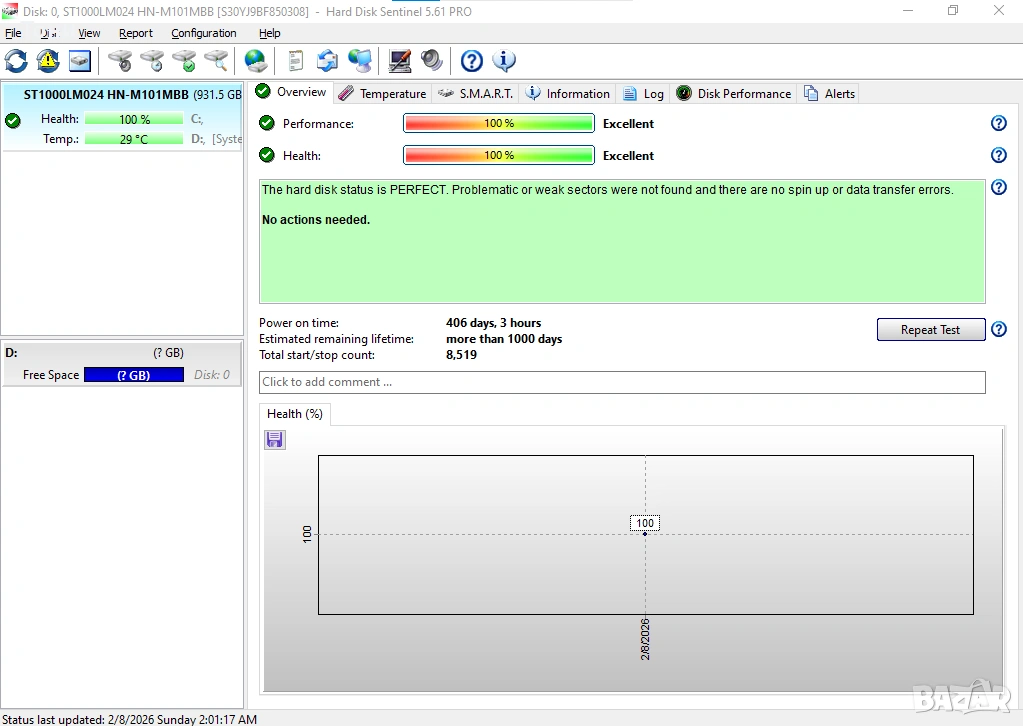Click the send report by email icon
Screen dimensions: 1023x726
tap(327, 61)
